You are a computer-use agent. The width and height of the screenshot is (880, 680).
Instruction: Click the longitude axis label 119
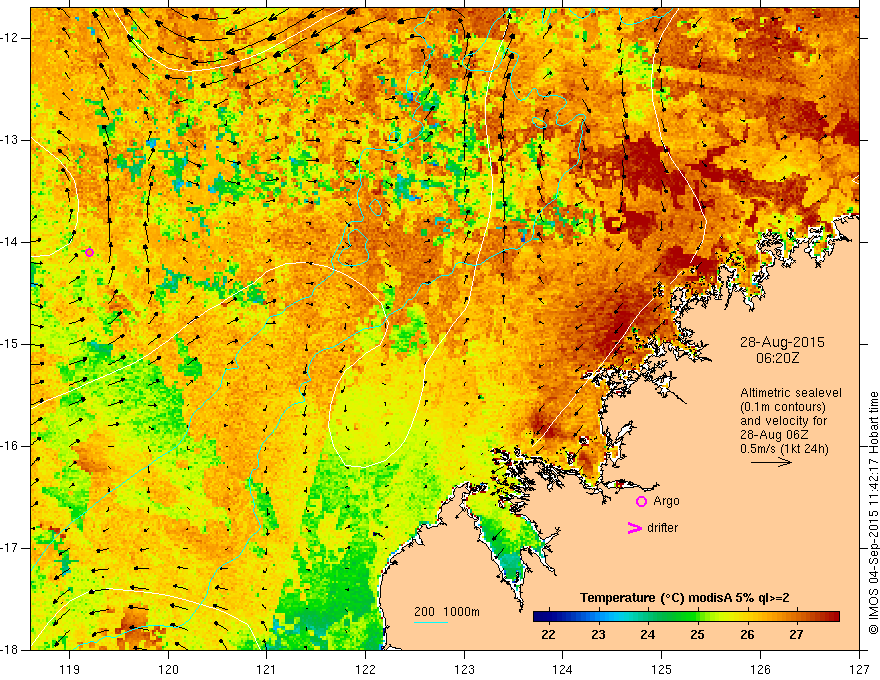point(69,669)
